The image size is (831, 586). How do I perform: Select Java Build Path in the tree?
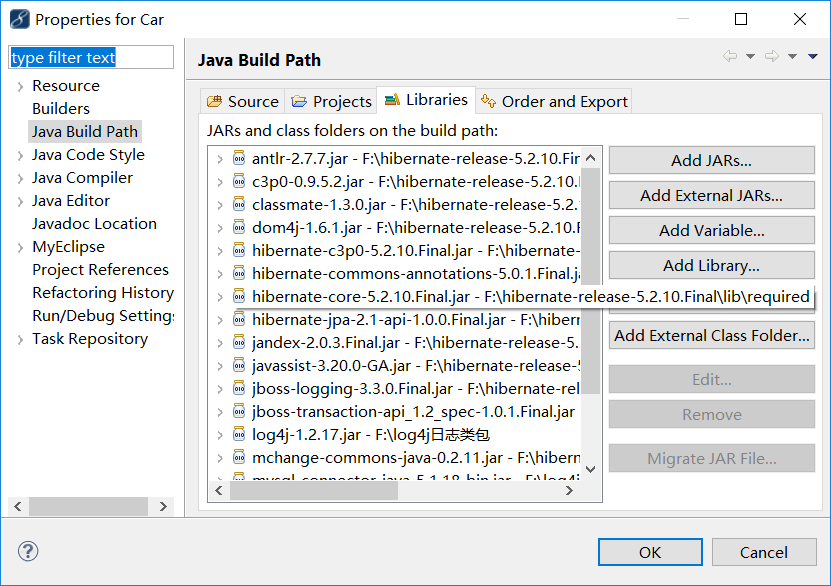pos(85,131)
